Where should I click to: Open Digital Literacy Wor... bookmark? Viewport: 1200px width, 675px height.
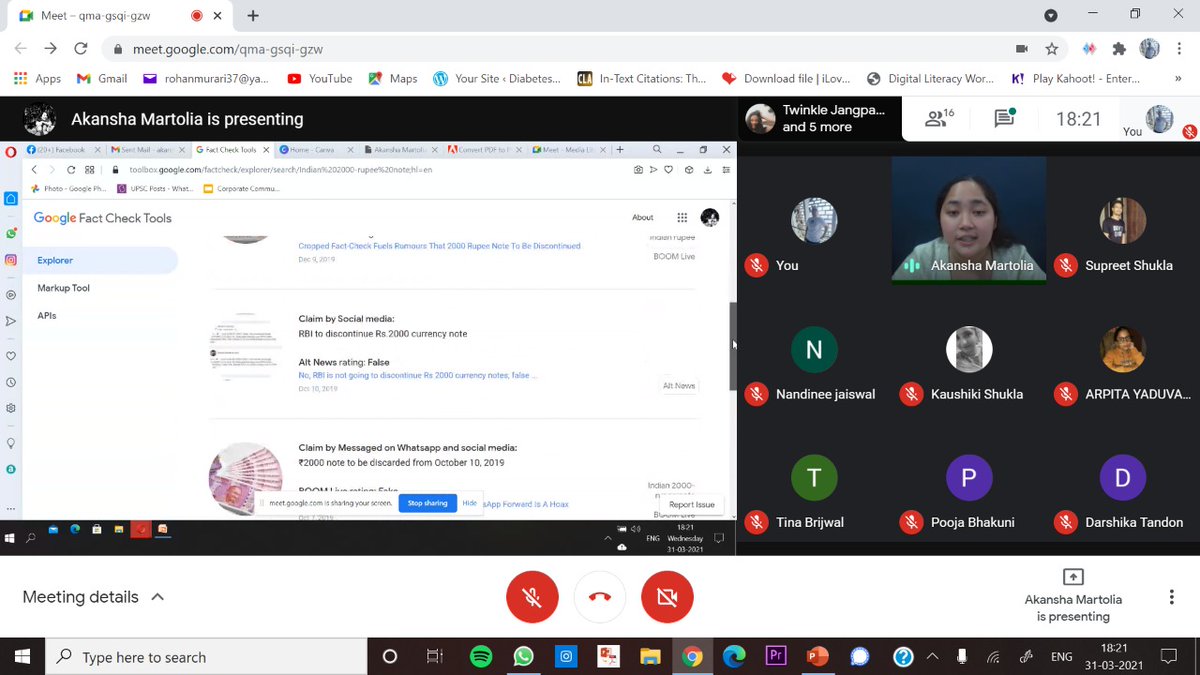(x=929, y=78)
